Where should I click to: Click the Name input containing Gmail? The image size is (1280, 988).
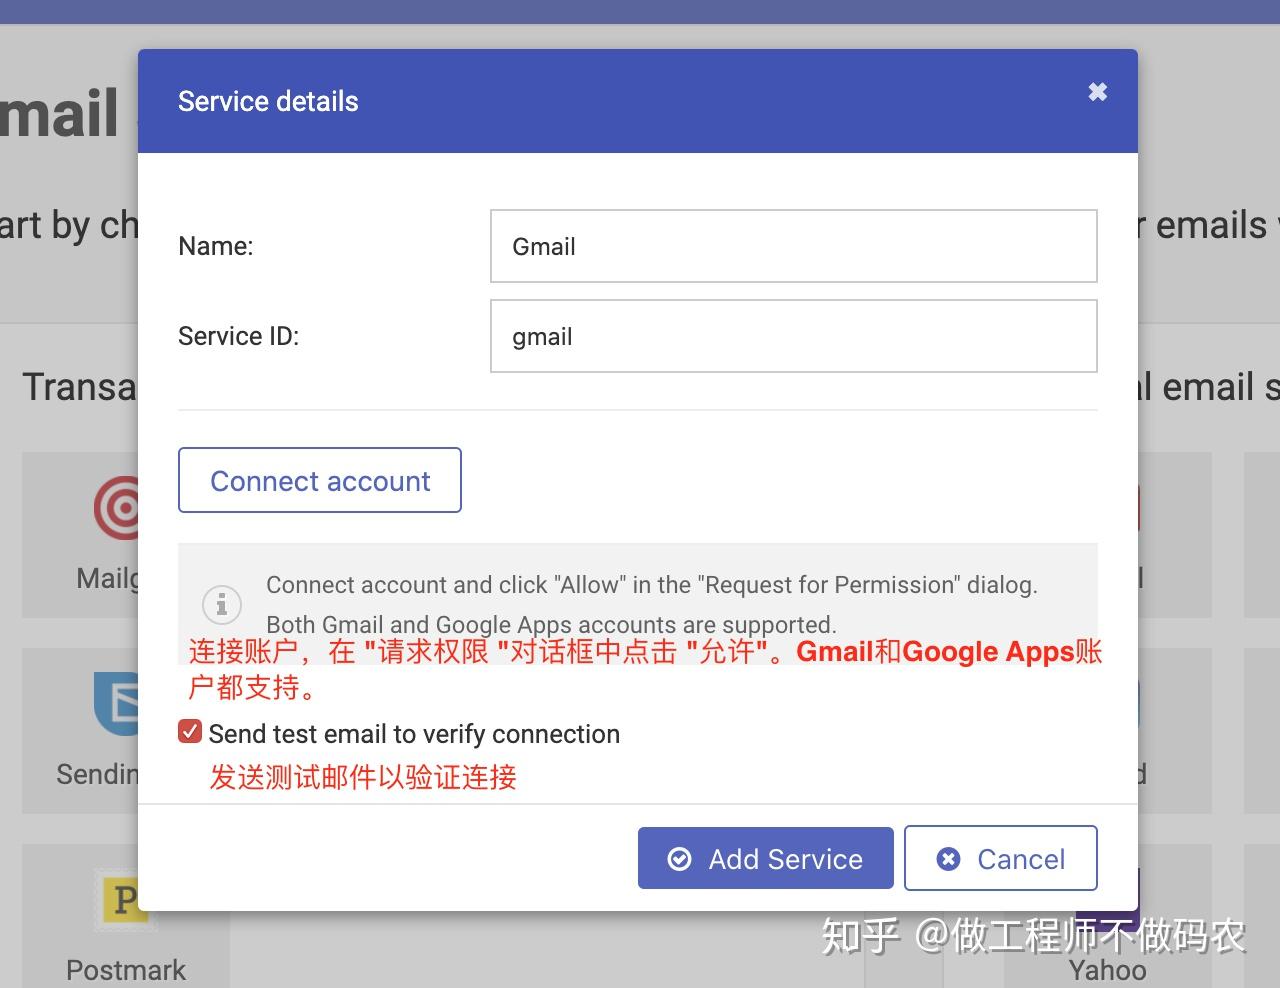793,246
